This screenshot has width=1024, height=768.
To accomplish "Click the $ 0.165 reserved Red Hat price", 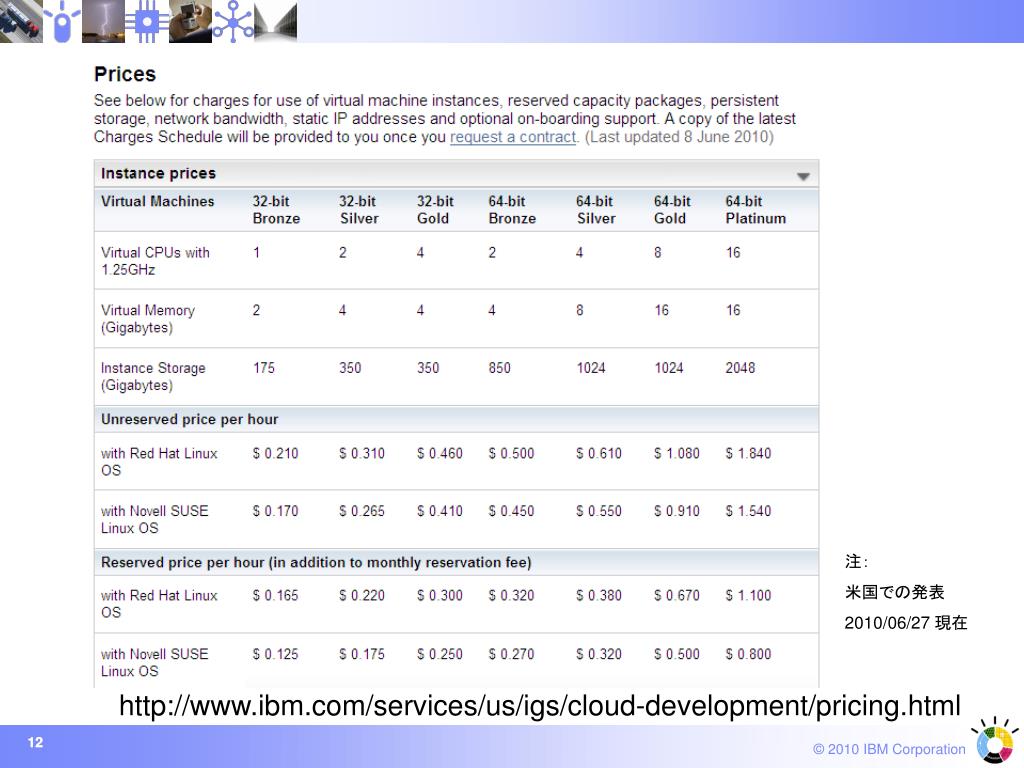I will [x=276, y=596].
